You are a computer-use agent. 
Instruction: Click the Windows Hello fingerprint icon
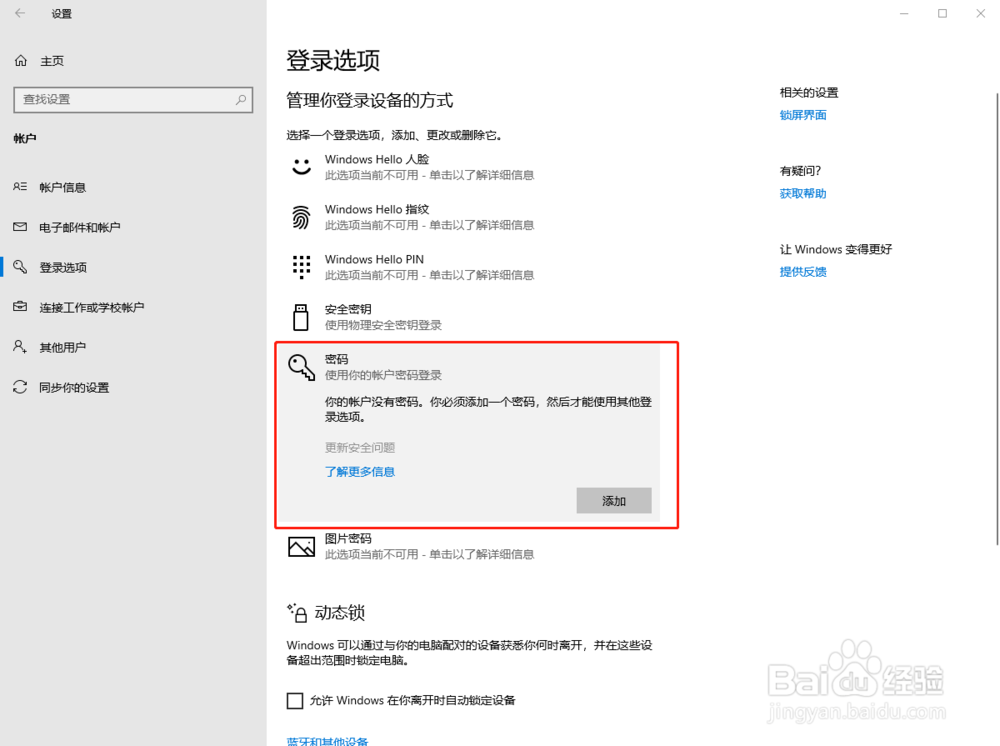click(x=301, y=217)
